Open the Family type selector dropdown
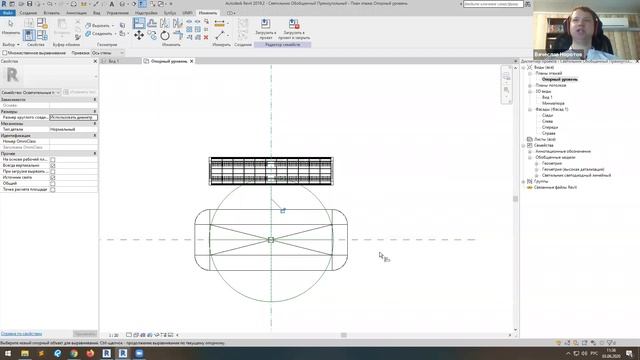This screenshot has height=360, width=640. click(31, 93)
